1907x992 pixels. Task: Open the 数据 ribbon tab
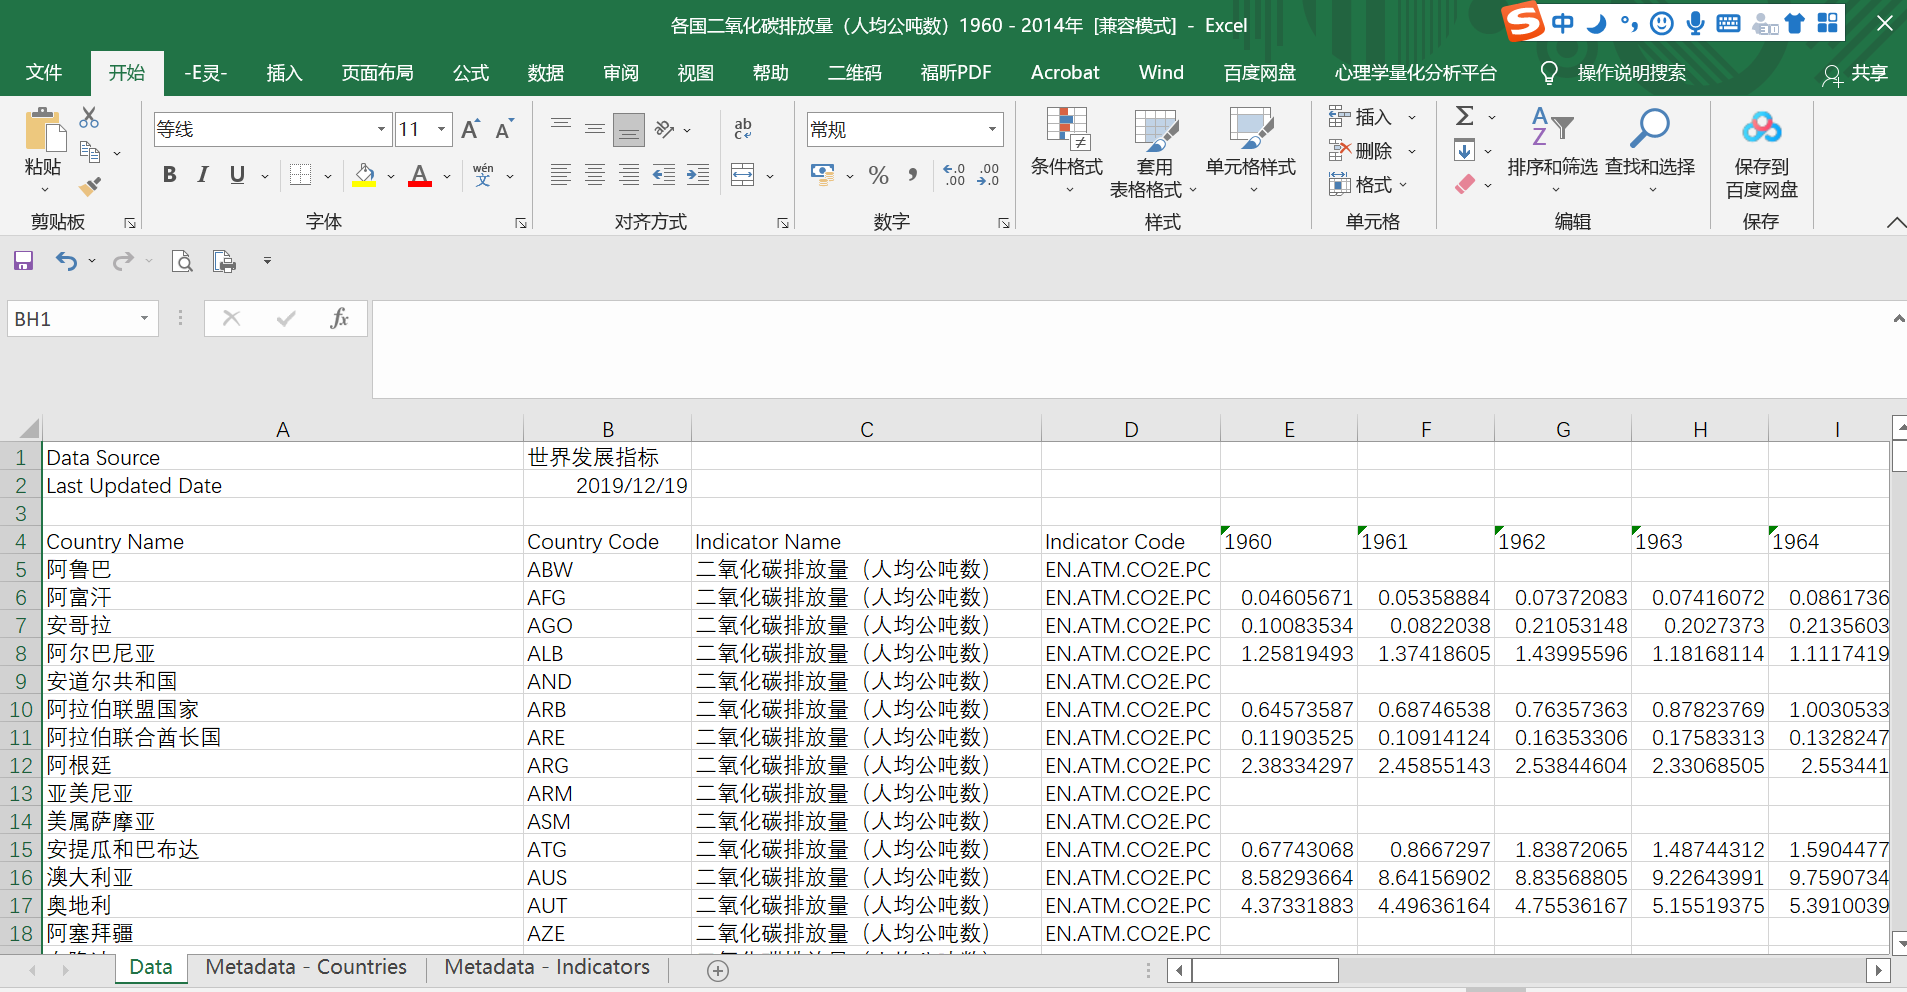[545, 73]
